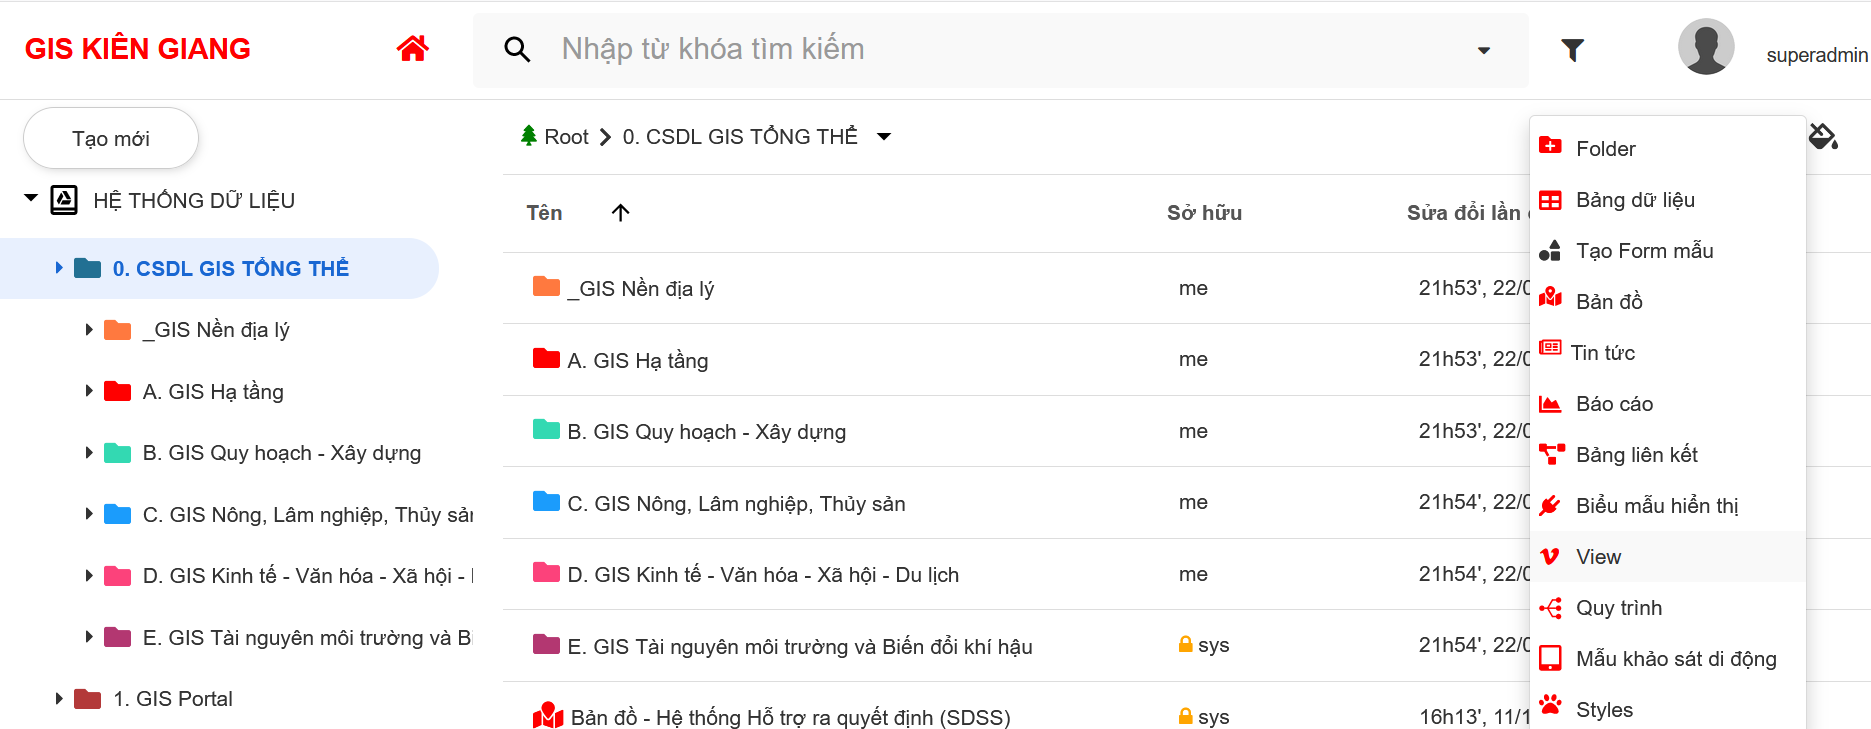Select the View menu entry
This screenshot has width=1871, height=729.
(x=1598, y=557)
